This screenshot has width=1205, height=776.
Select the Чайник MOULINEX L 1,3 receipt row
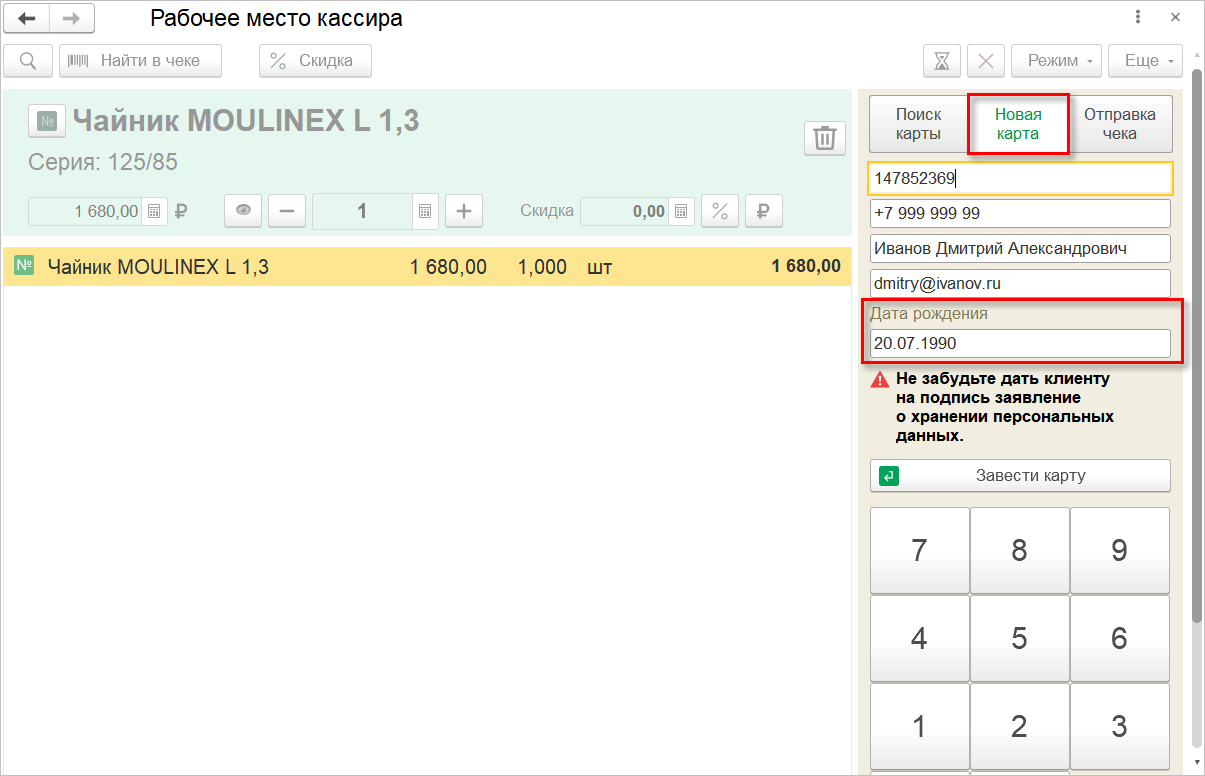click(x=427, y=267)
